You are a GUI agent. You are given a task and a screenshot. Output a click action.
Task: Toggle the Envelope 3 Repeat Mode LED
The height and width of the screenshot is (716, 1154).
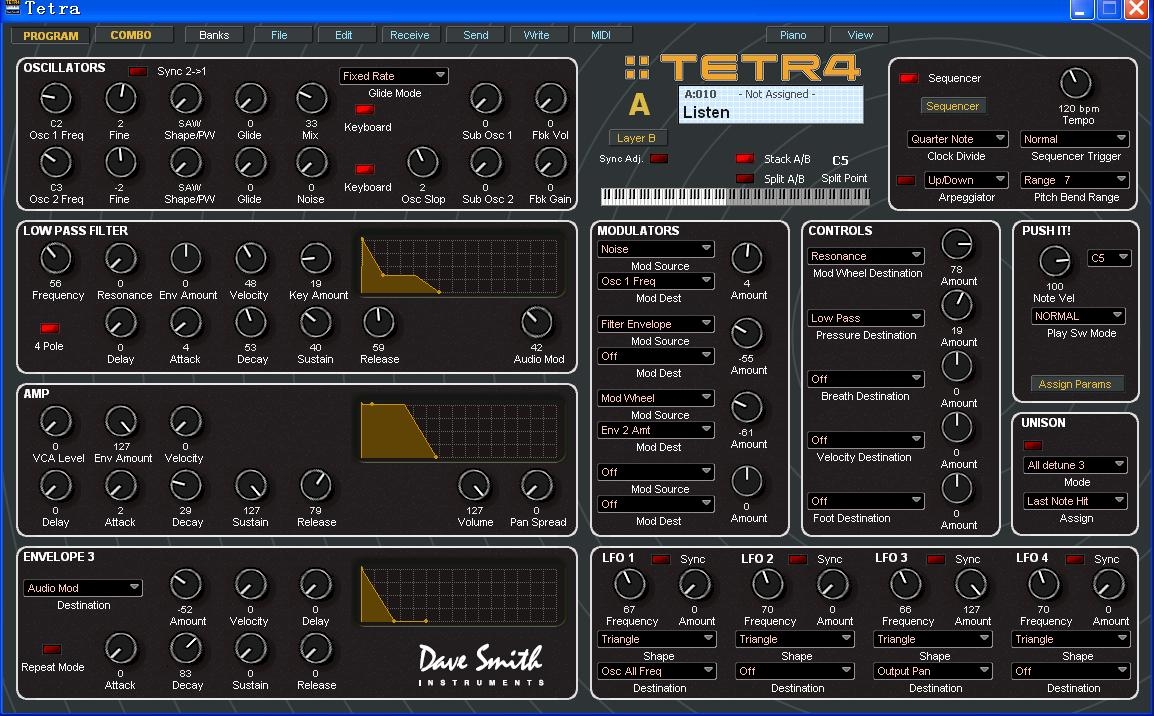52,649
